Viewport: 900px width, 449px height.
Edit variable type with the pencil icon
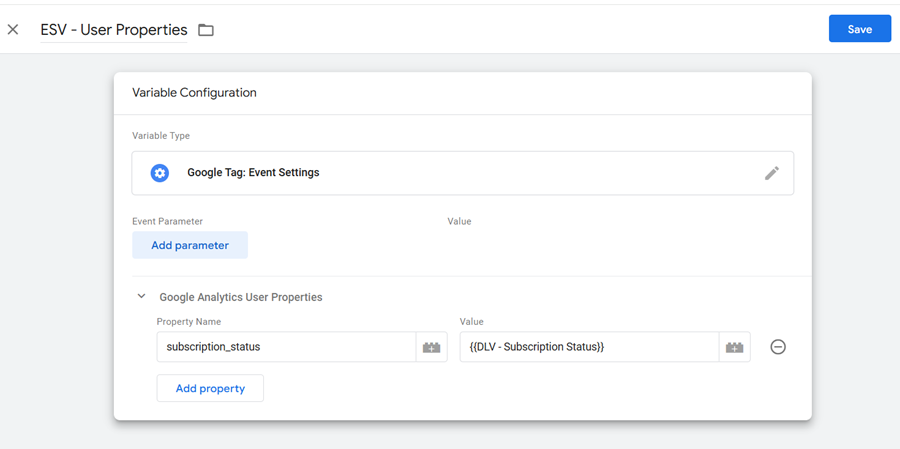point(772,173)
